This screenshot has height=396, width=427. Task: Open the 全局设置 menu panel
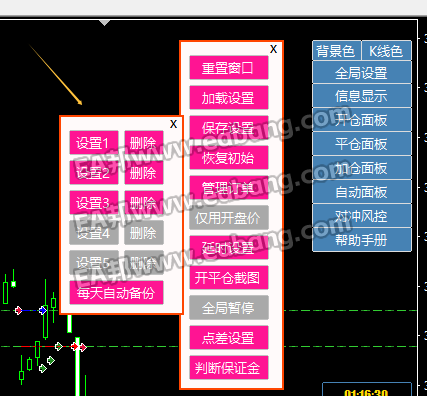pos(362,72)
